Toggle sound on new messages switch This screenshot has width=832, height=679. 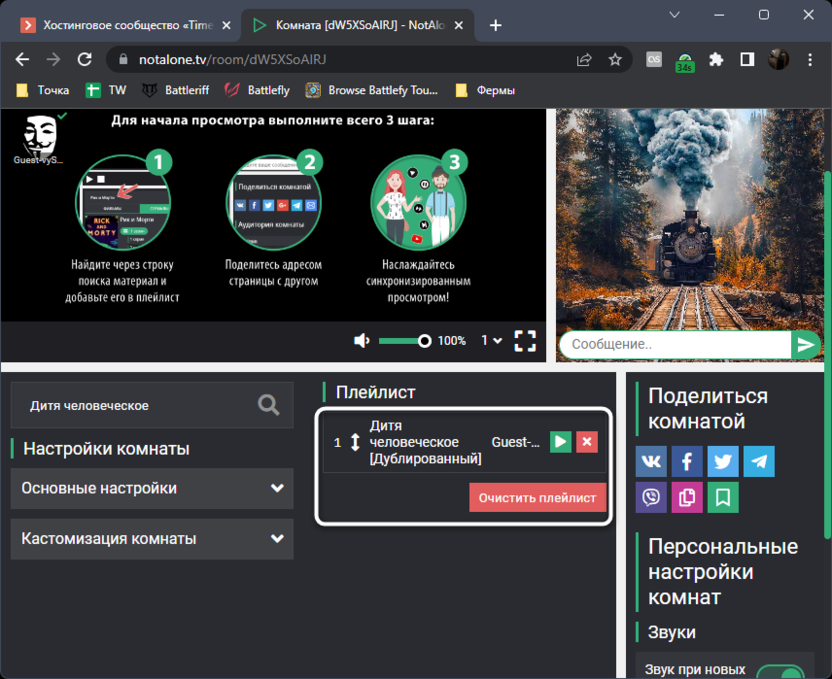tap(780, 672)
